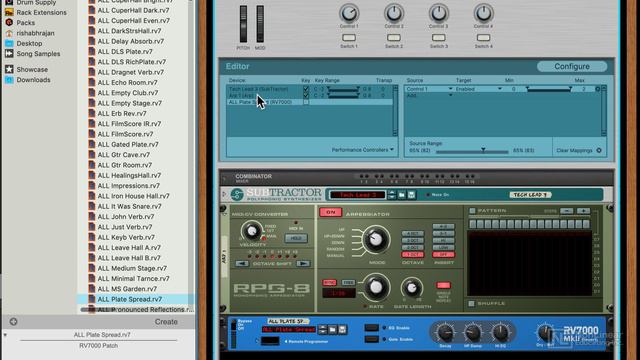Click the Mod wheel
Screen dimensions: 640x360
260,24
